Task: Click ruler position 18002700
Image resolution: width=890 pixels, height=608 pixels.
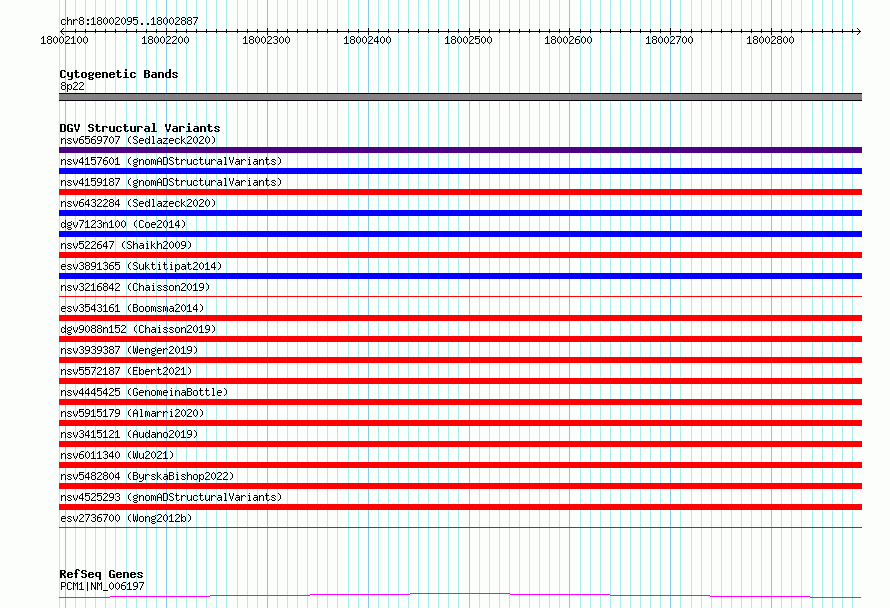Action: (x=669, y=40)
